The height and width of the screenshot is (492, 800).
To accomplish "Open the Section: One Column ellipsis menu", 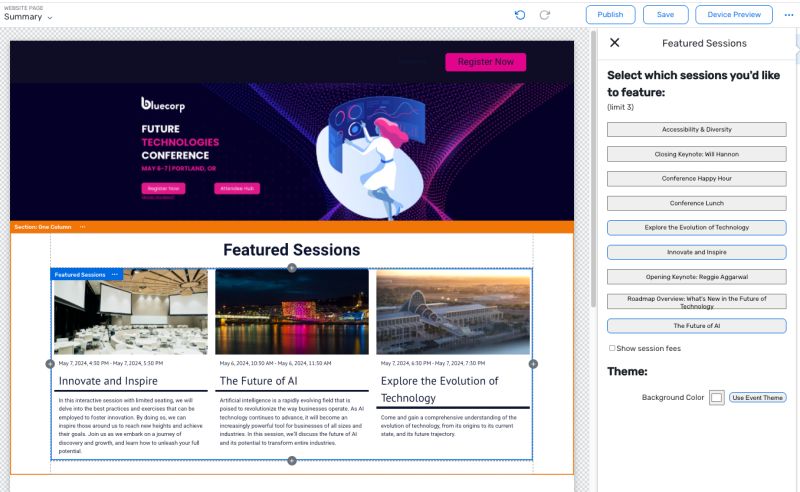I will pos(83,227).
